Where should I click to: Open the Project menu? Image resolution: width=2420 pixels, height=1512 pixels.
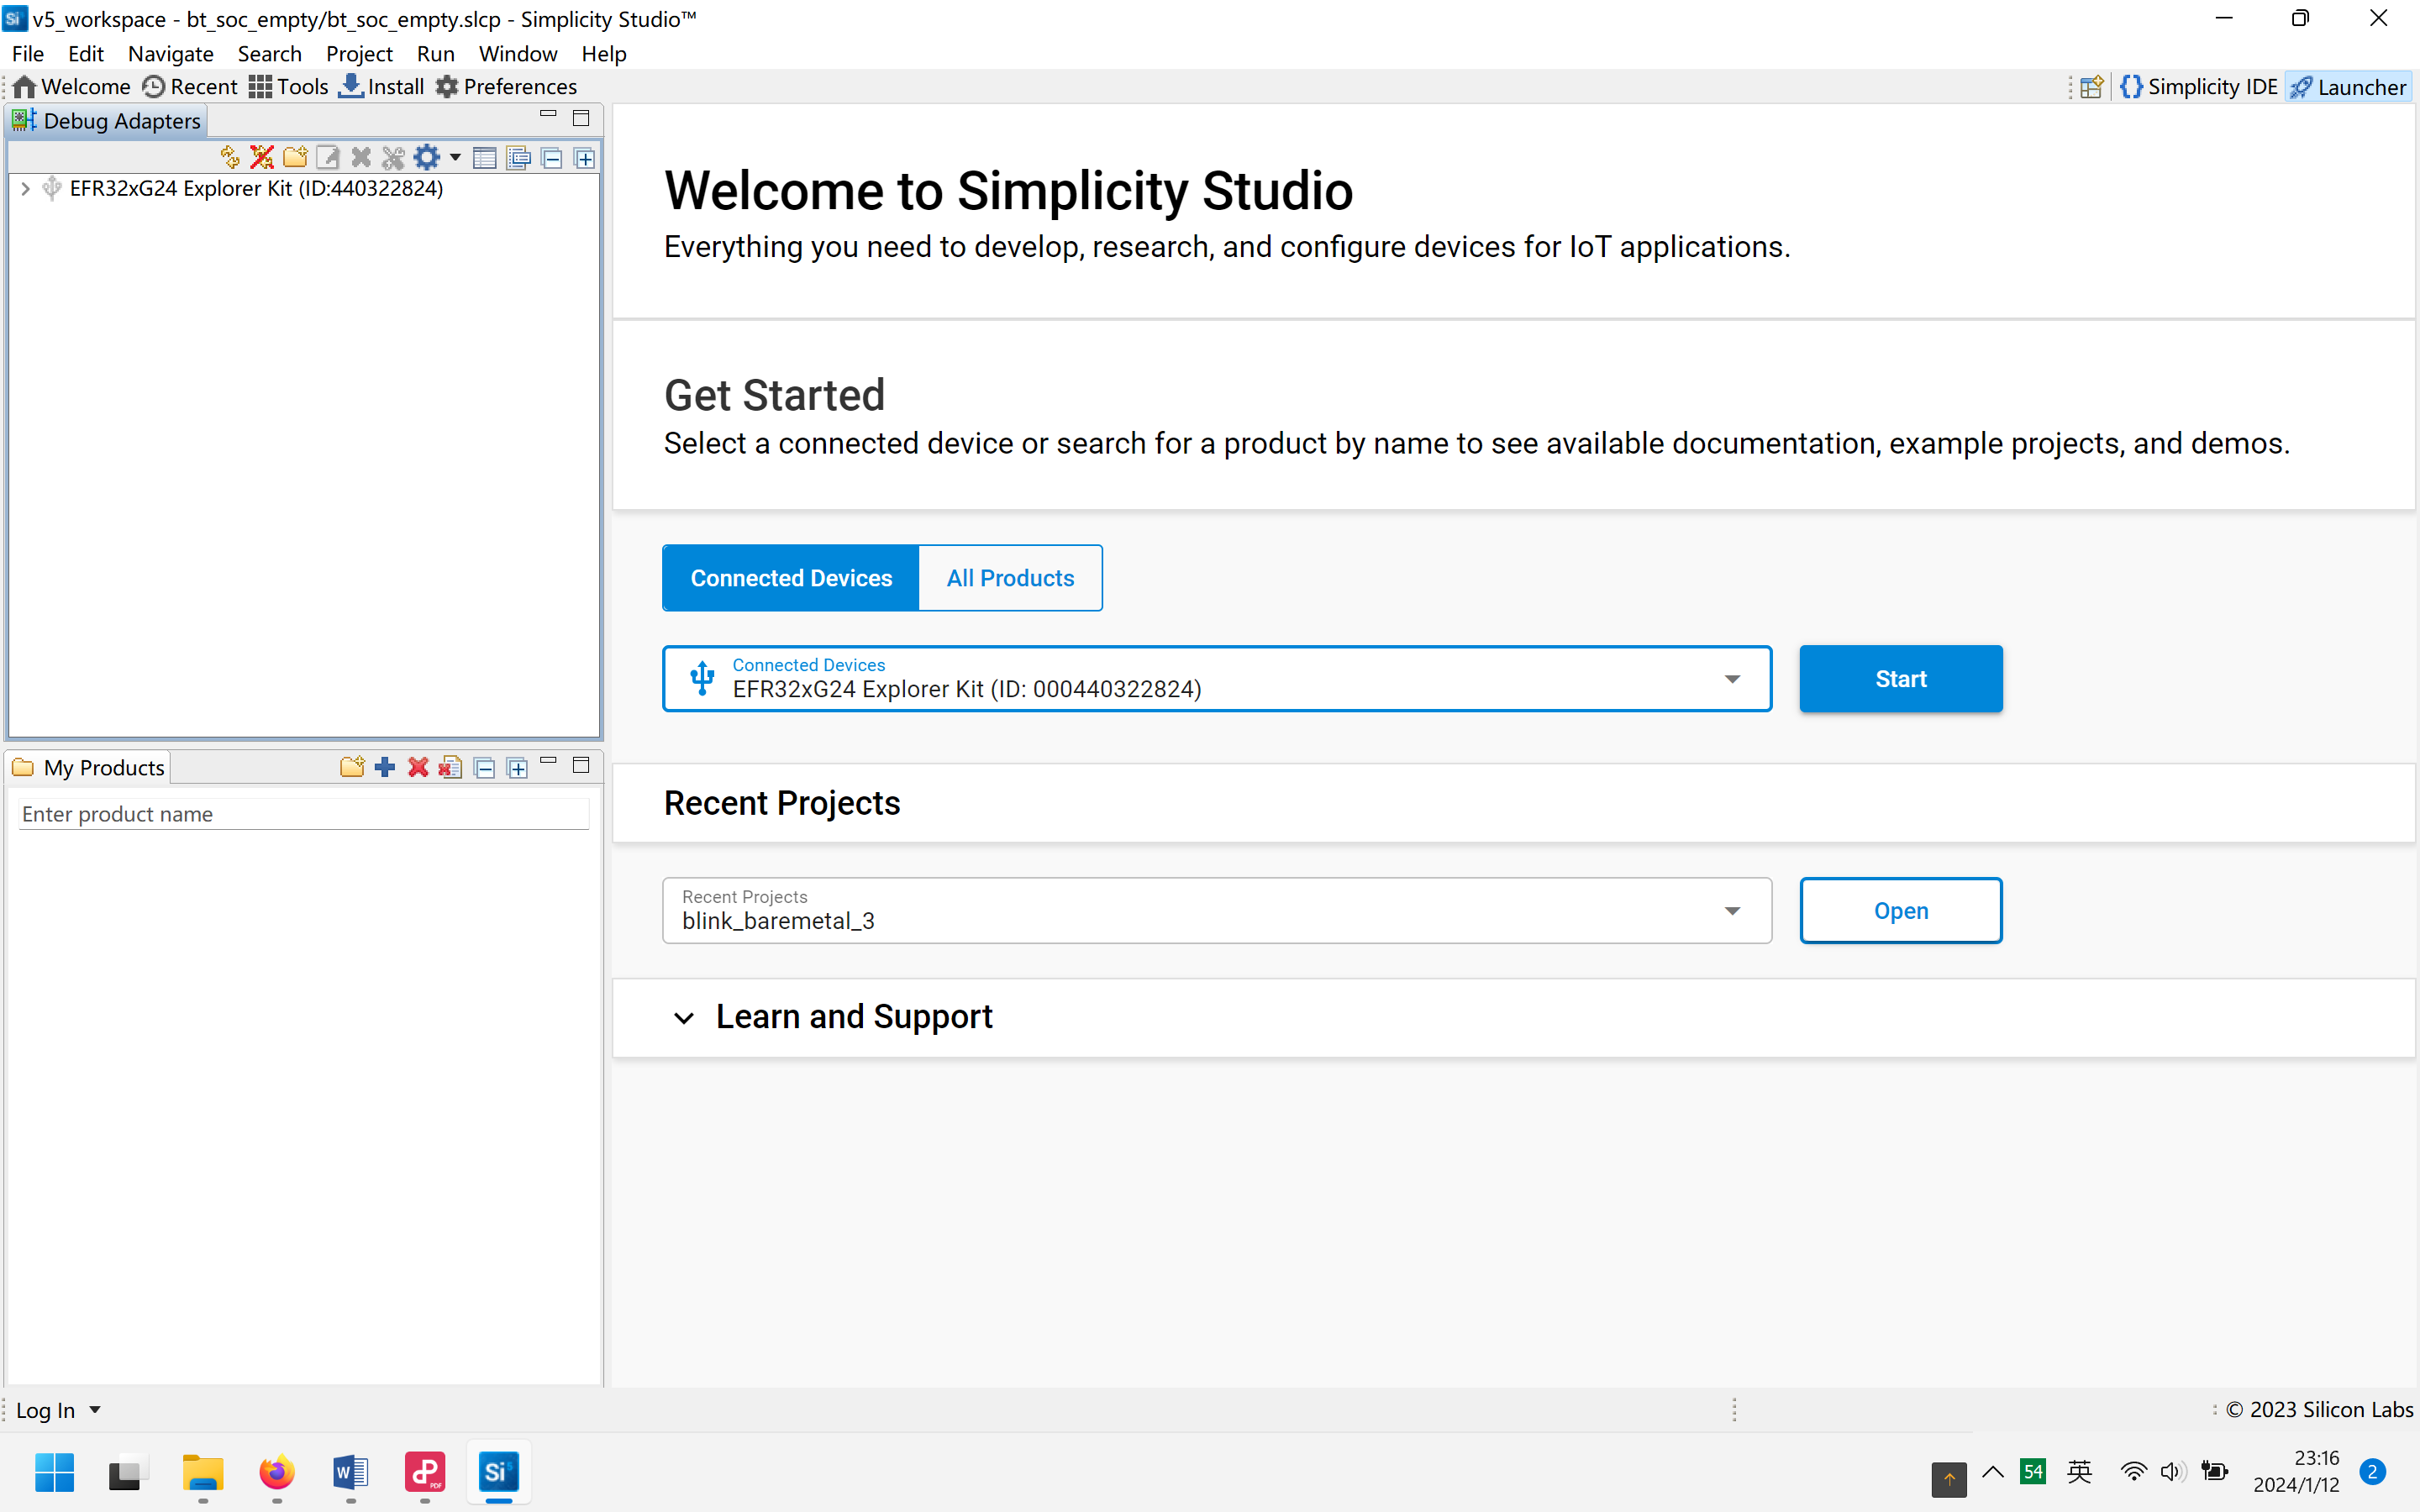(x=359, y=53)
